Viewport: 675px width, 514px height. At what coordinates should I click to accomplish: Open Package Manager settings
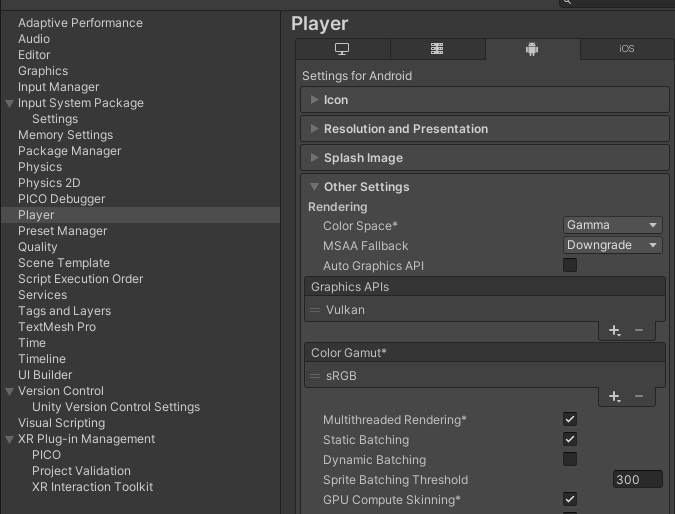pos(69,151)
